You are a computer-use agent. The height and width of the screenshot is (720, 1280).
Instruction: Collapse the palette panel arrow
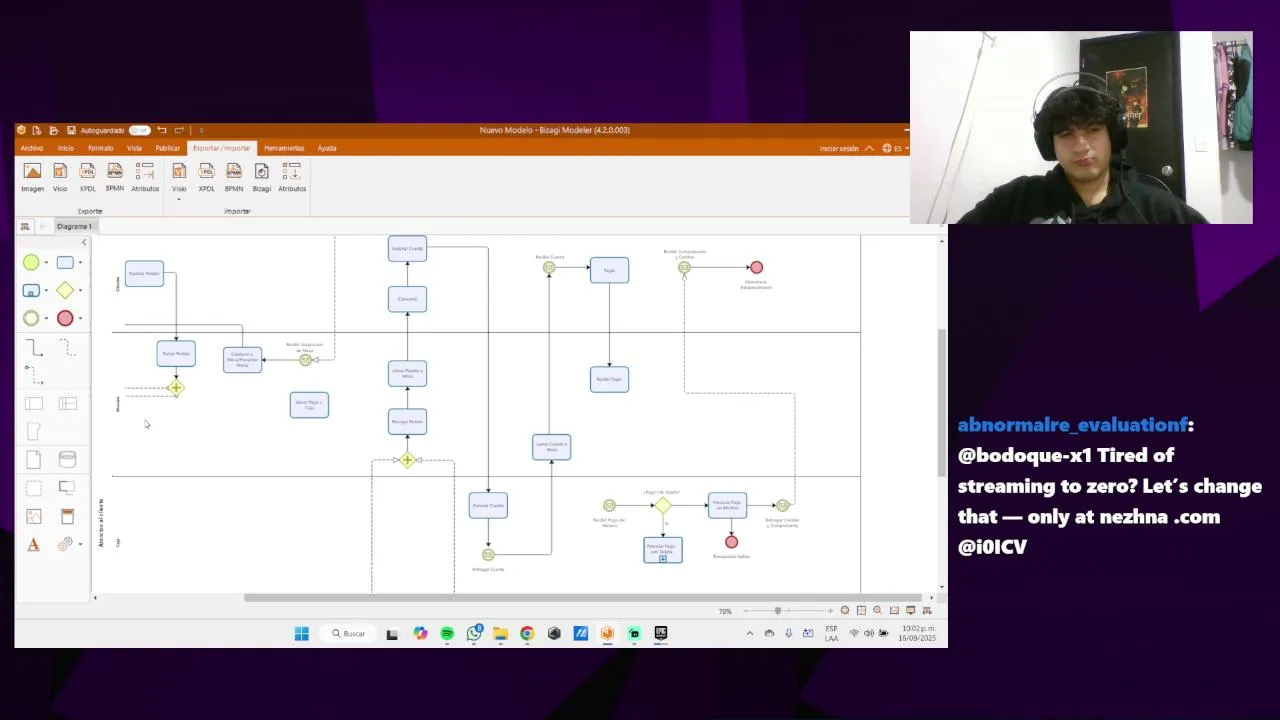coord(84,242)
